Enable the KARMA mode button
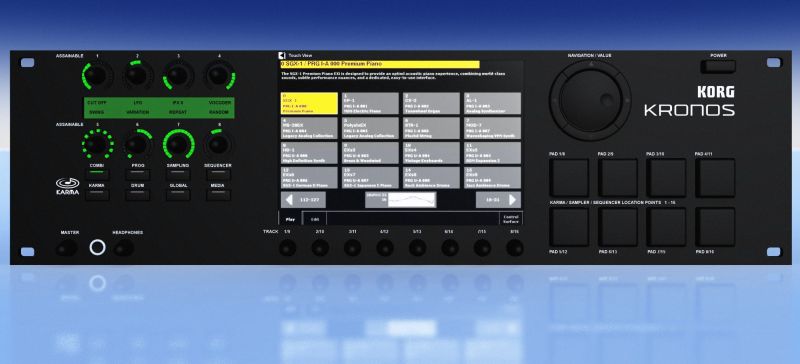The height and width of the screenshot is (364, 800). coord(96,195)
